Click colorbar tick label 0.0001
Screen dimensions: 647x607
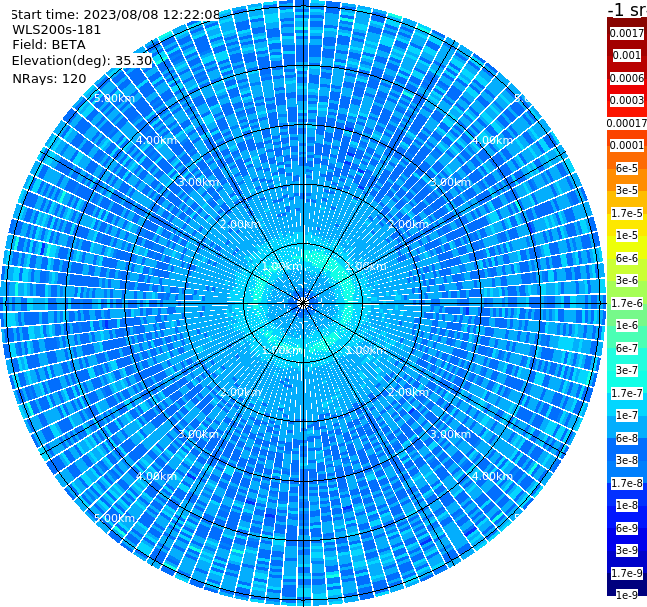[627, 145]
